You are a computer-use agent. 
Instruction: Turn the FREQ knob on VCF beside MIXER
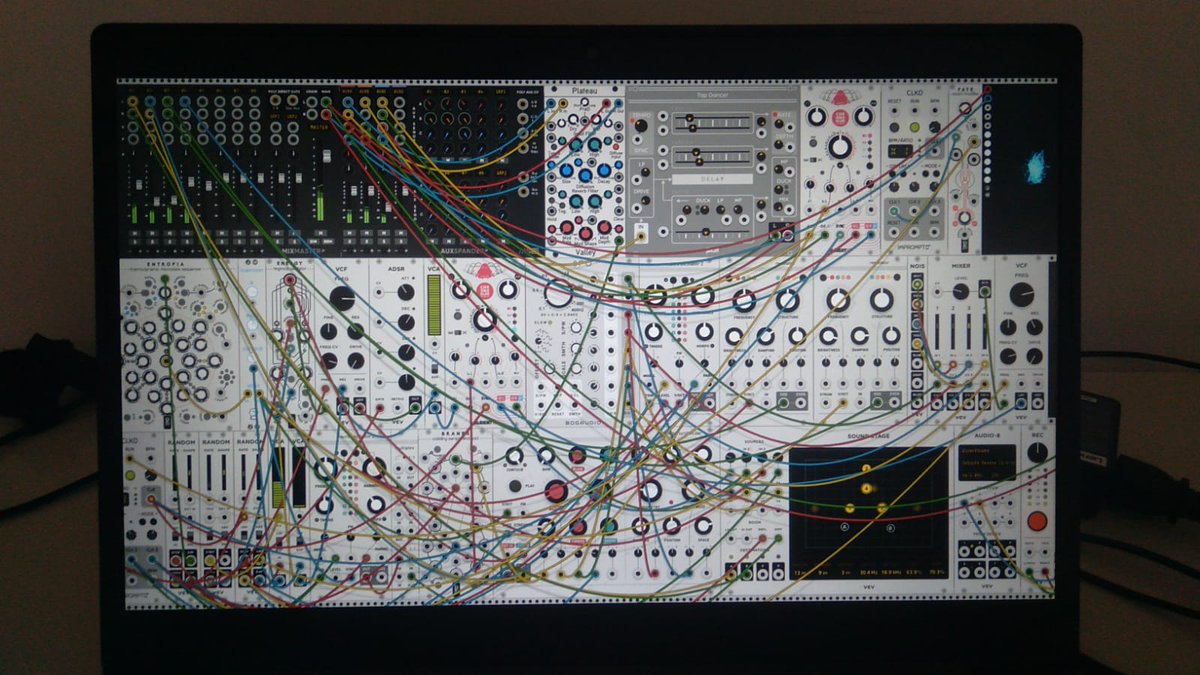click(1021, 294)
